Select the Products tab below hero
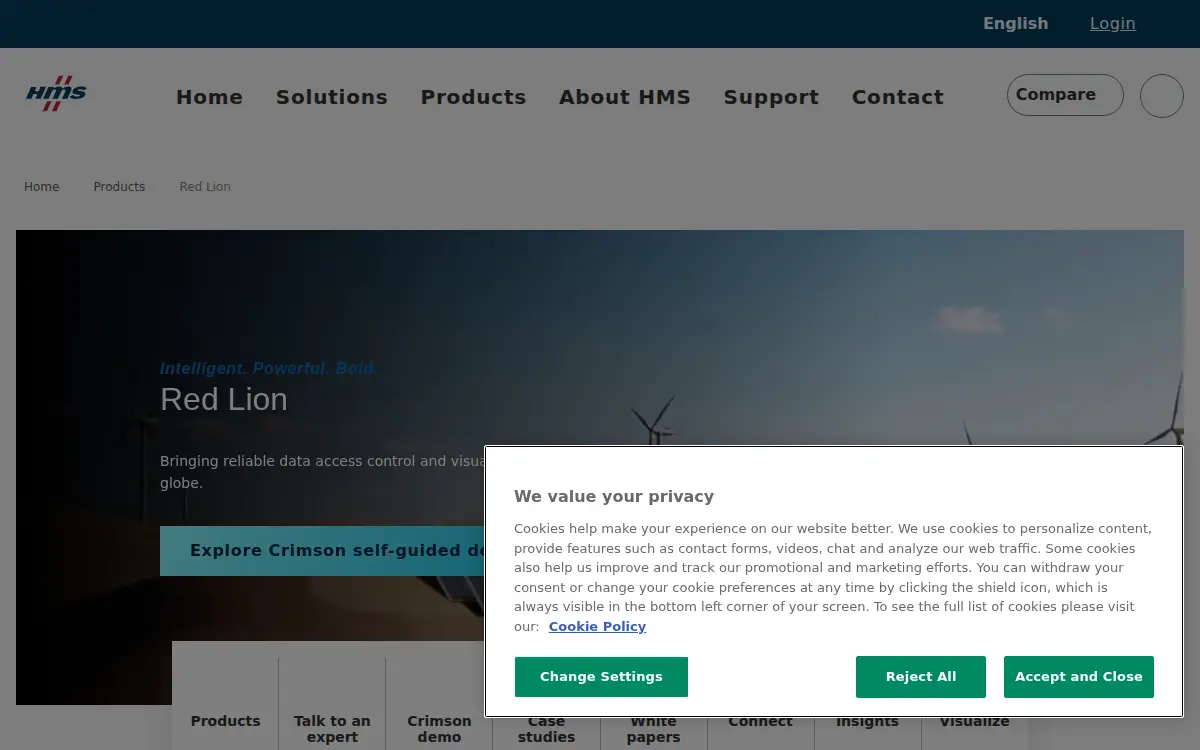Screen dimensions: 1200x750 [225, 721]
